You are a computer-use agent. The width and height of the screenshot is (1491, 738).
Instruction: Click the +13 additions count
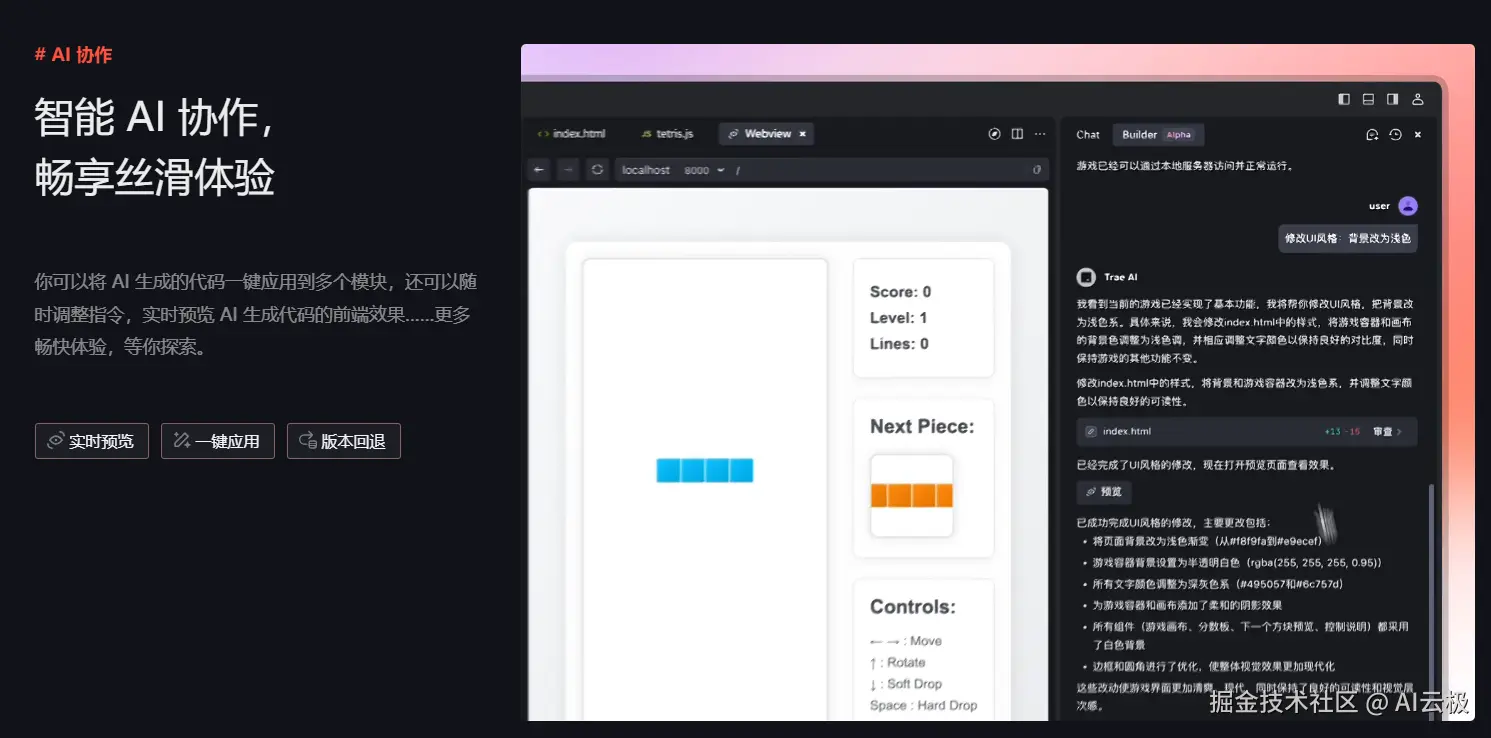(1332, 432)
